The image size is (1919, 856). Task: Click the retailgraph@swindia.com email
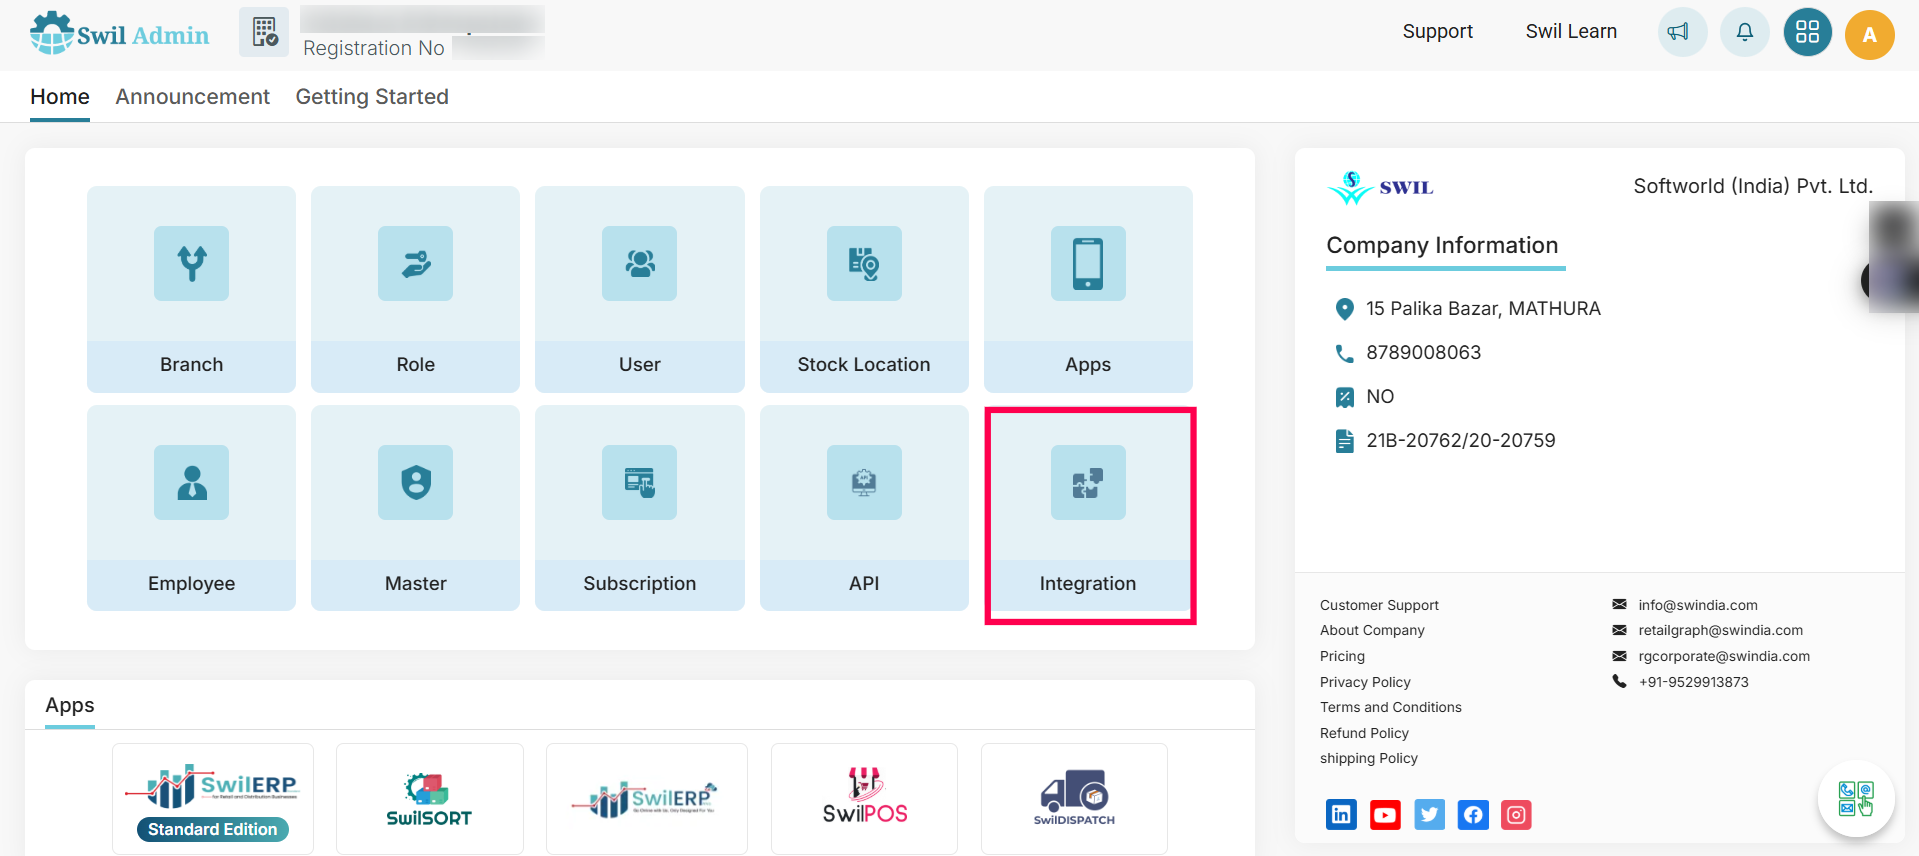tap(1720, 630)
